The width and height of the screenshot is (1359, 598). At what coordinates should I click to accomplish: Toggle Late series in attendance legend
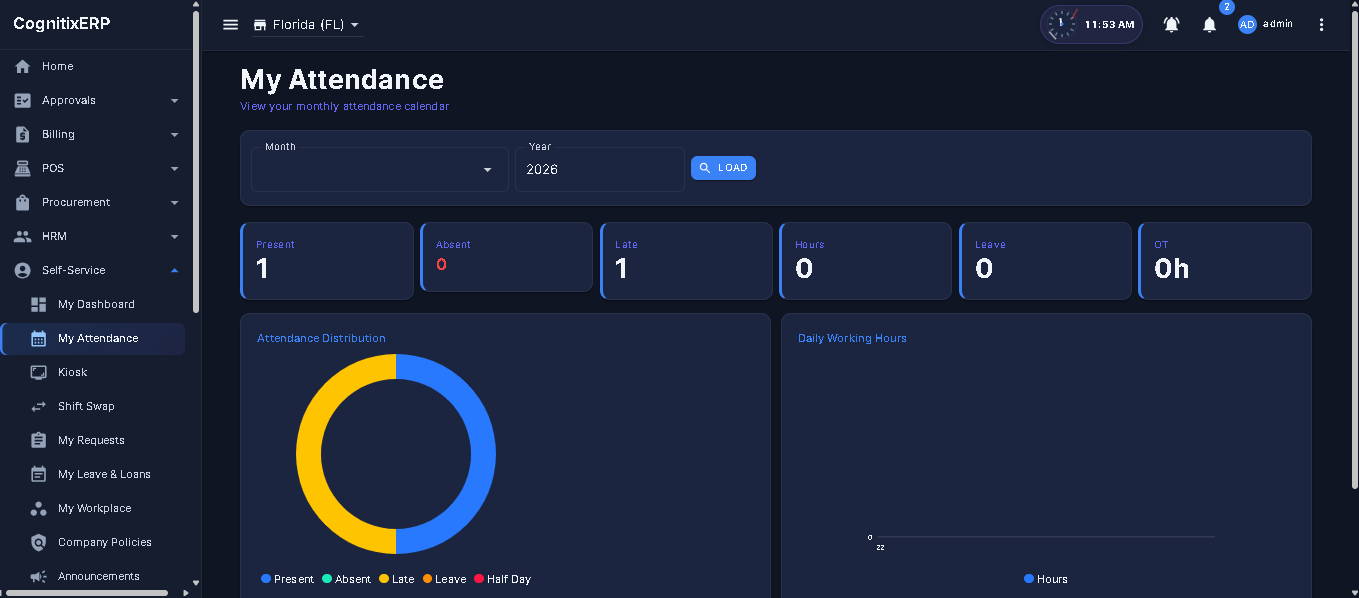[396, 579]
